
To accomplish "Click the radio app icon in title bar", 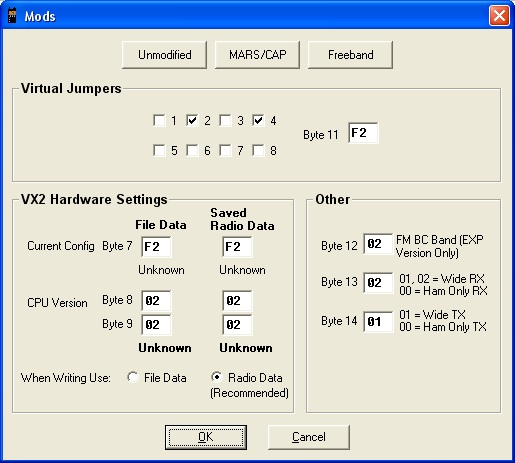I will 12,16.
